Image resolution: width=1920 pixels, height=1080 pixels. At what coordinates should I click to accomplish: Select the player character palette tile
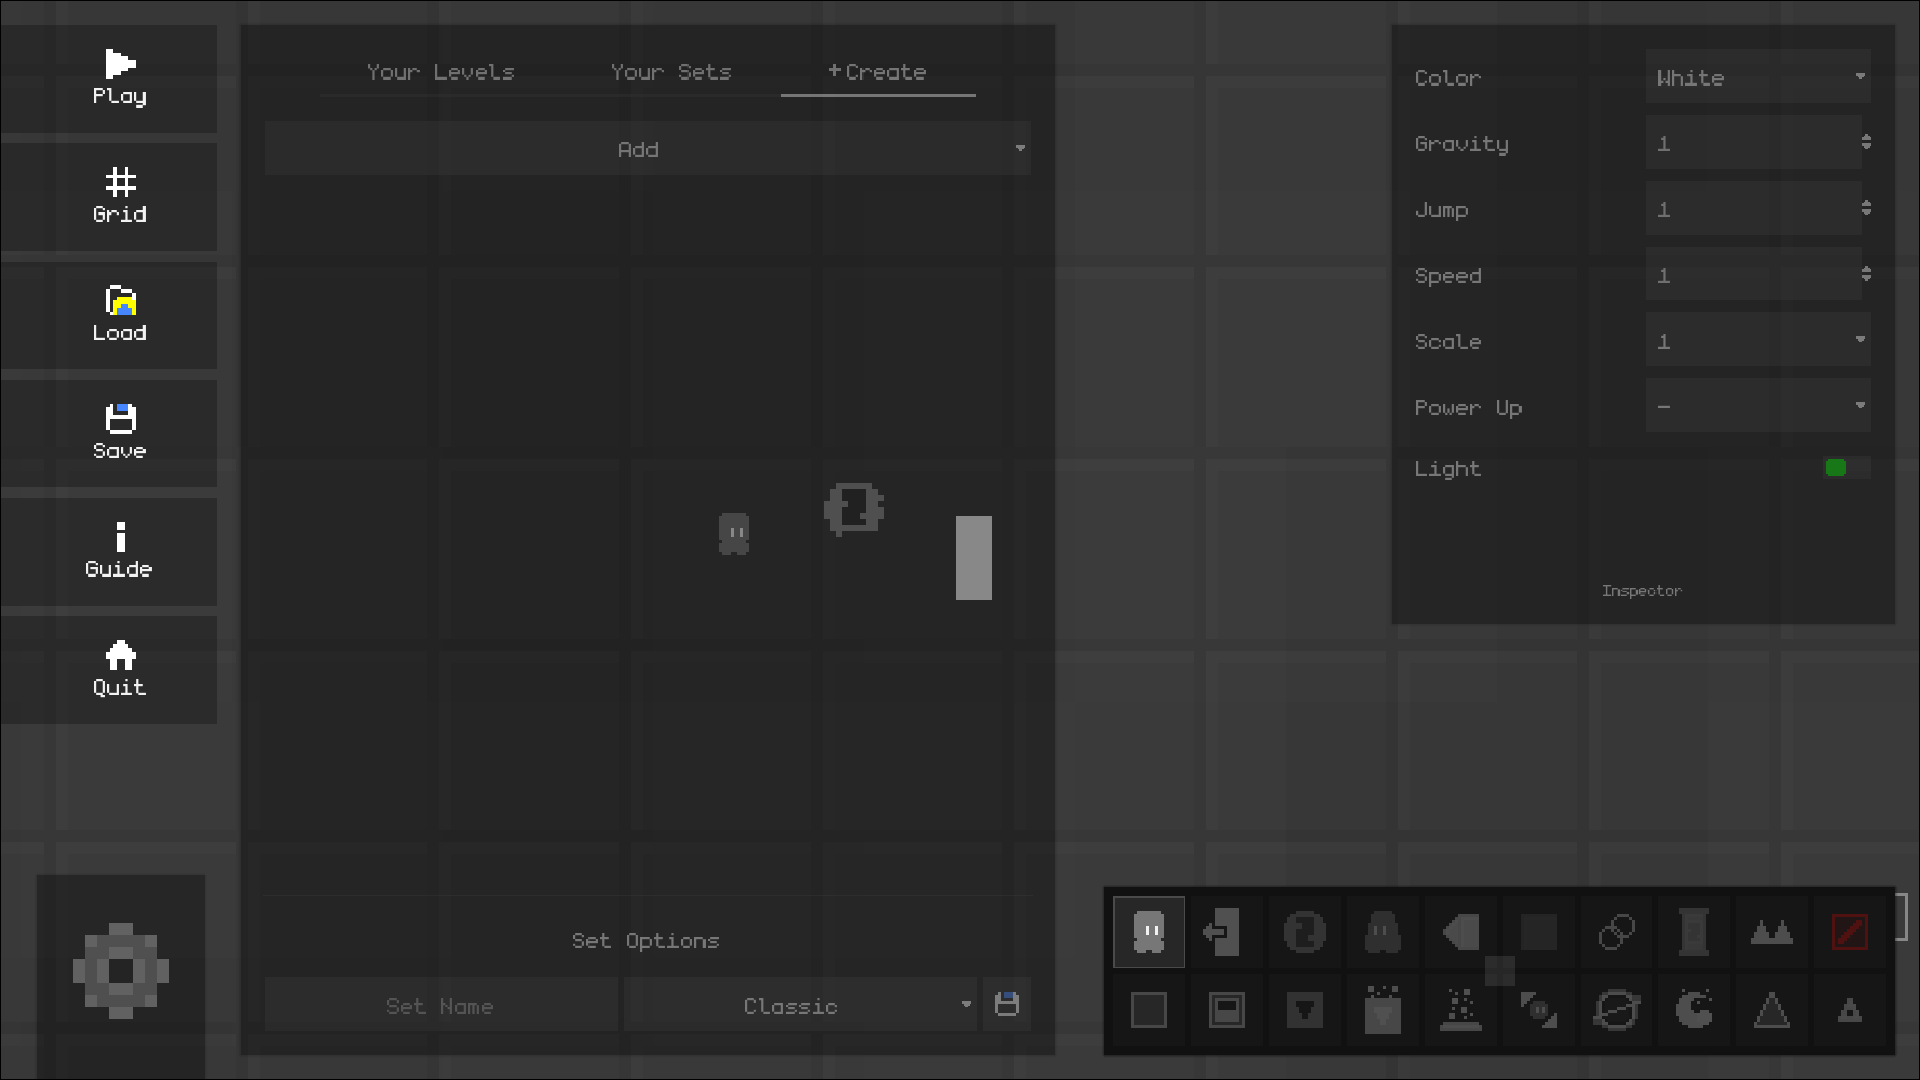(x=1149, y=932)
